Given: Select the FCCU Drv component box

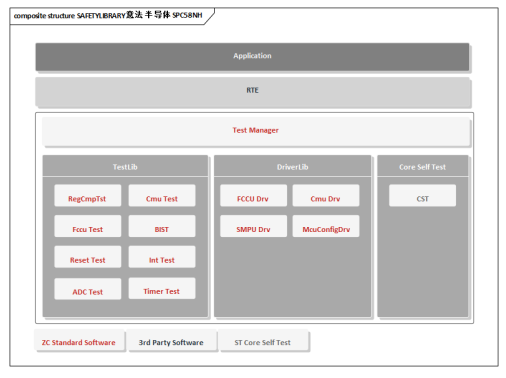Looking at the screenshot, I should pos(253,196).
